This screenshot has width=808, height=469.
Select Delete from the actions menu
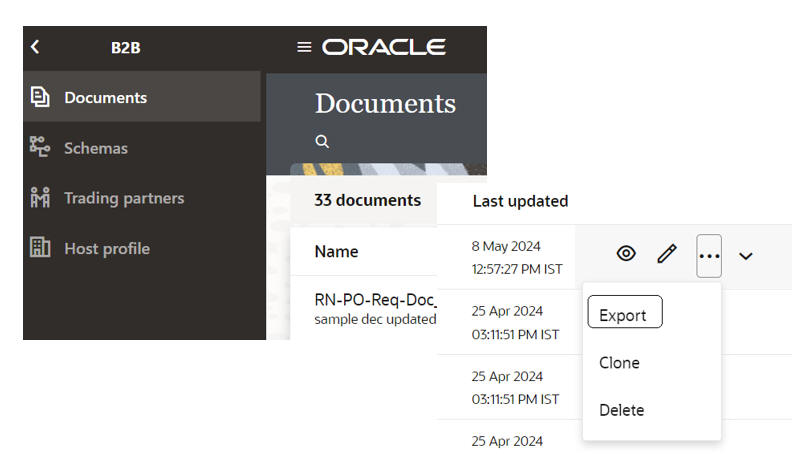click(621, 410)
